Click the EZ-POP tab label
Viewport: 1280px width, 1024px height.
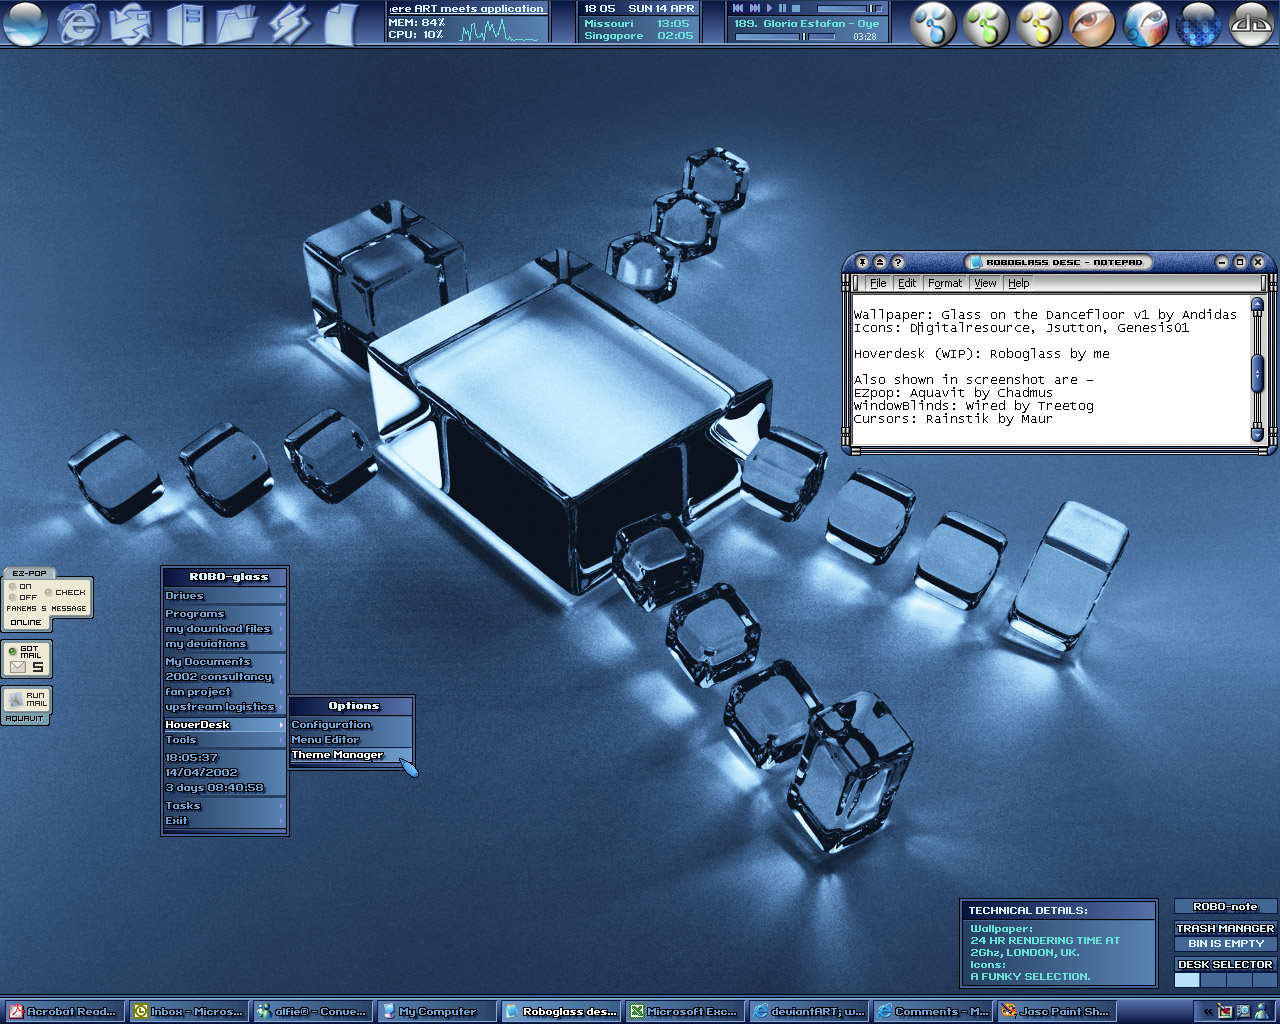click(x=29, y=574)
